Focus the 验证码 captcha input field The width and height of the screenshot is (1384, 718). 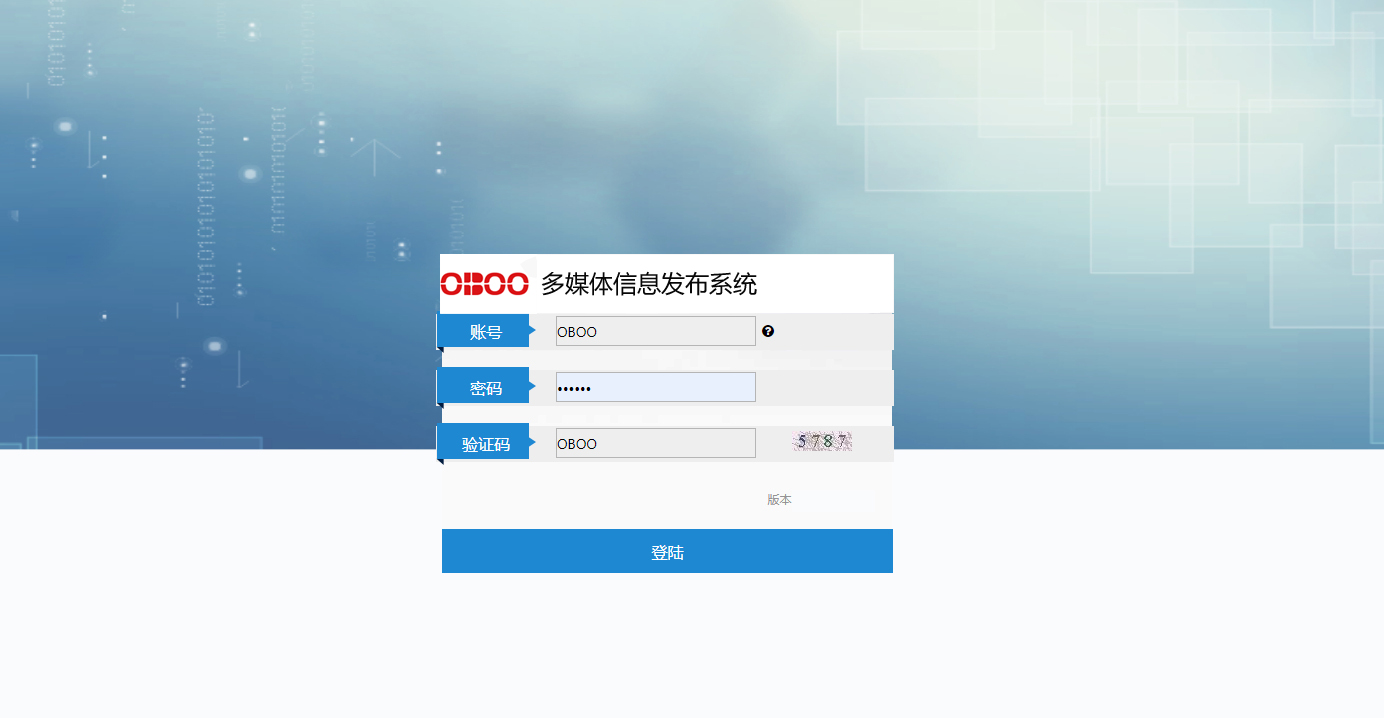(655, 443)
